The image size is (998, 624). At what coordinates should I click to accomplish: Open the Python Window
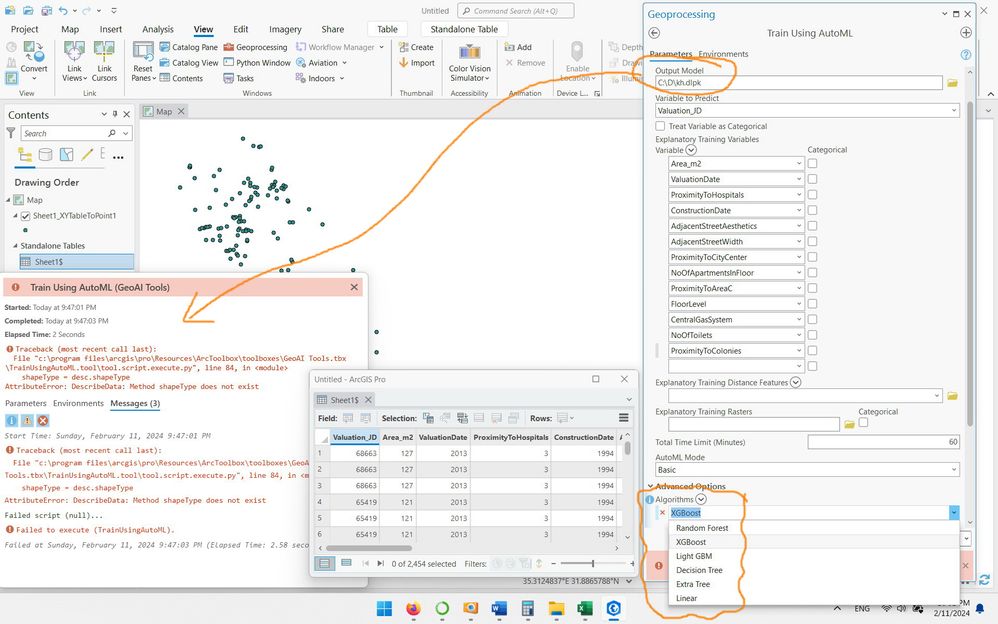click(x=257, y=62)
